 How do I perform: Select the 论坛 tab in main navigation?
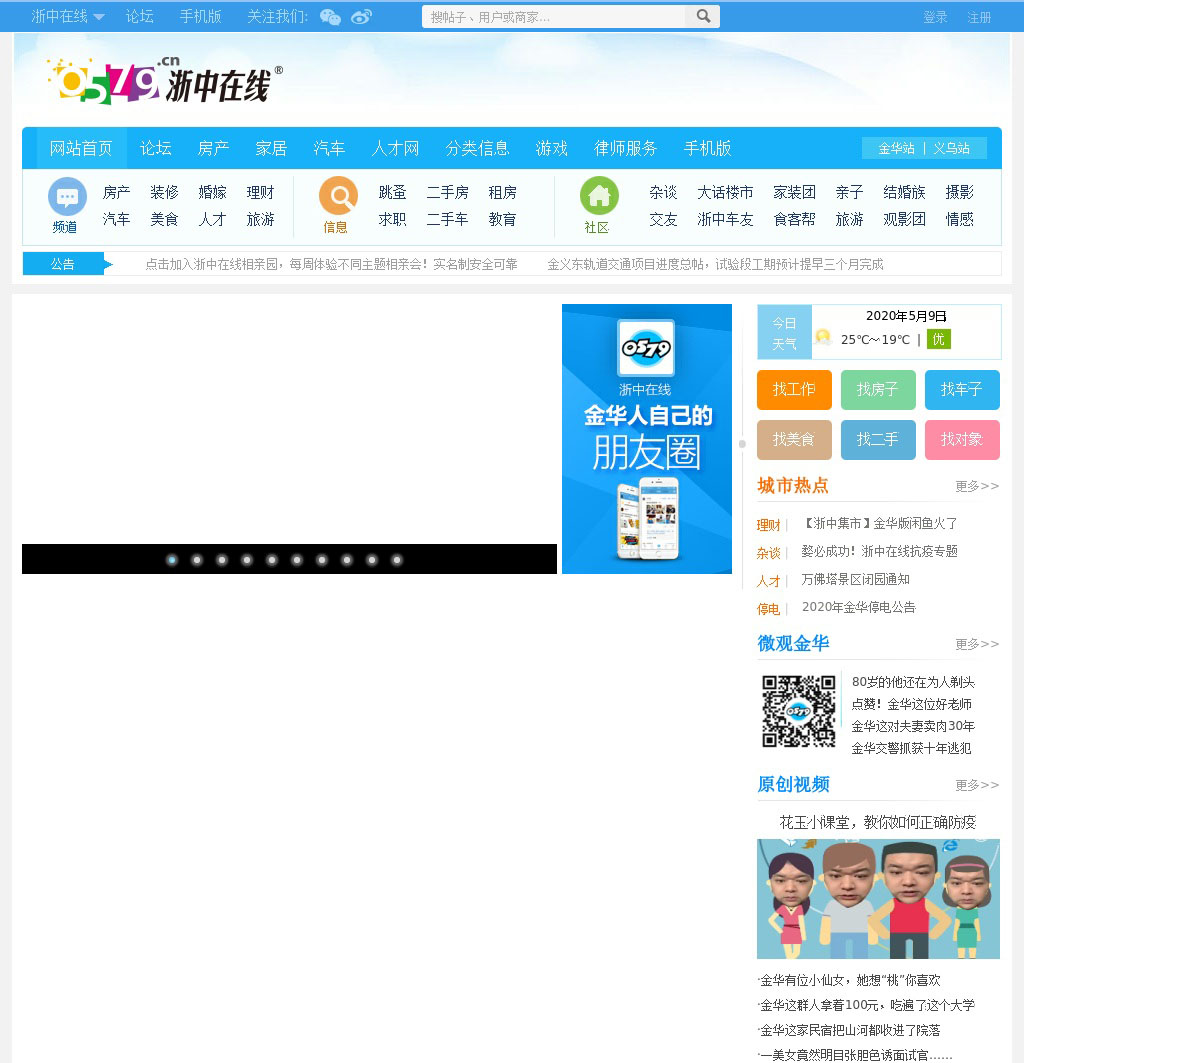tap(156, 148)
